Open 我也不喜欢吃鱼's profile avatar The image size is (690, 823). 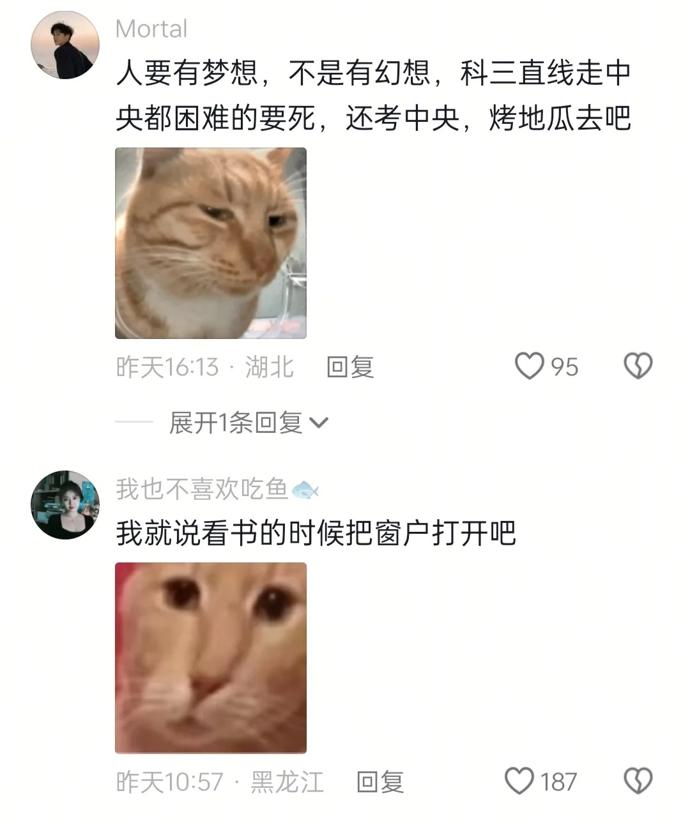pyautogui.click(x=65, y=505)
